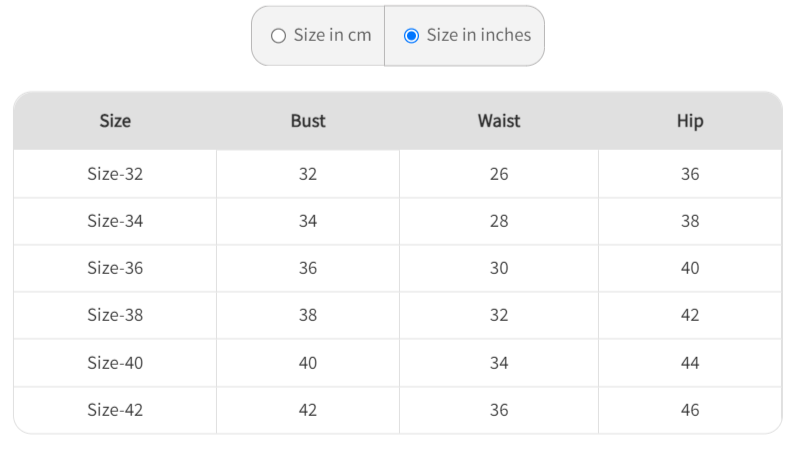Image resolution: width=793 pixels, height=464 pixels.
Task: Select the Size-34 row label
Action: coord(115,221)
